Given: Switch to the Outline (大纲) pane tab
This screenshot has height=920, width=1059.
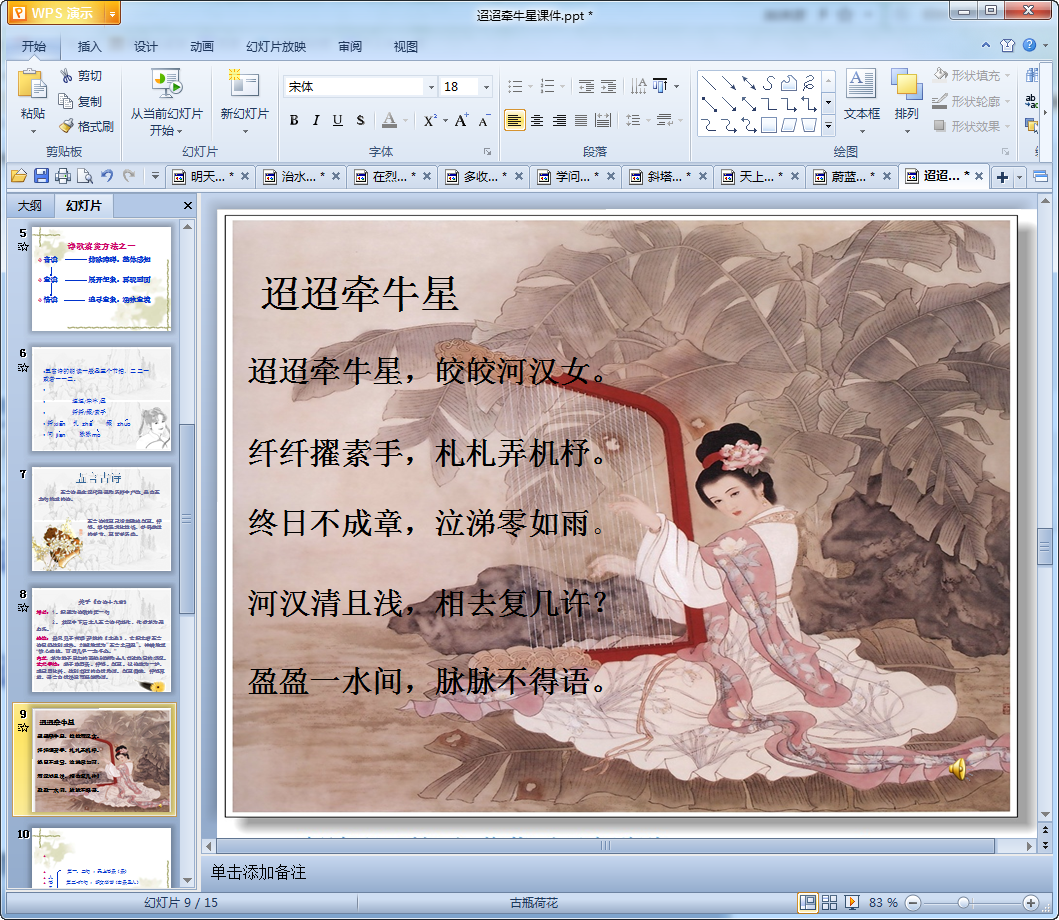Looking at the screenshot, I should point(30,205).
